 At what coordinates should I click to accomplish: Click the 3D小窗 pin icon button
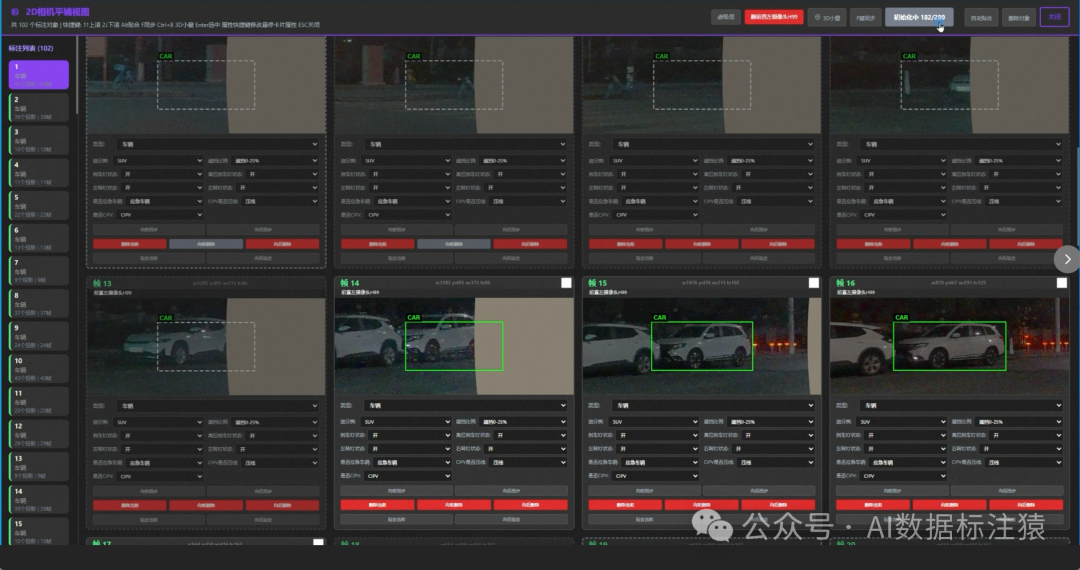click(827, 17)
